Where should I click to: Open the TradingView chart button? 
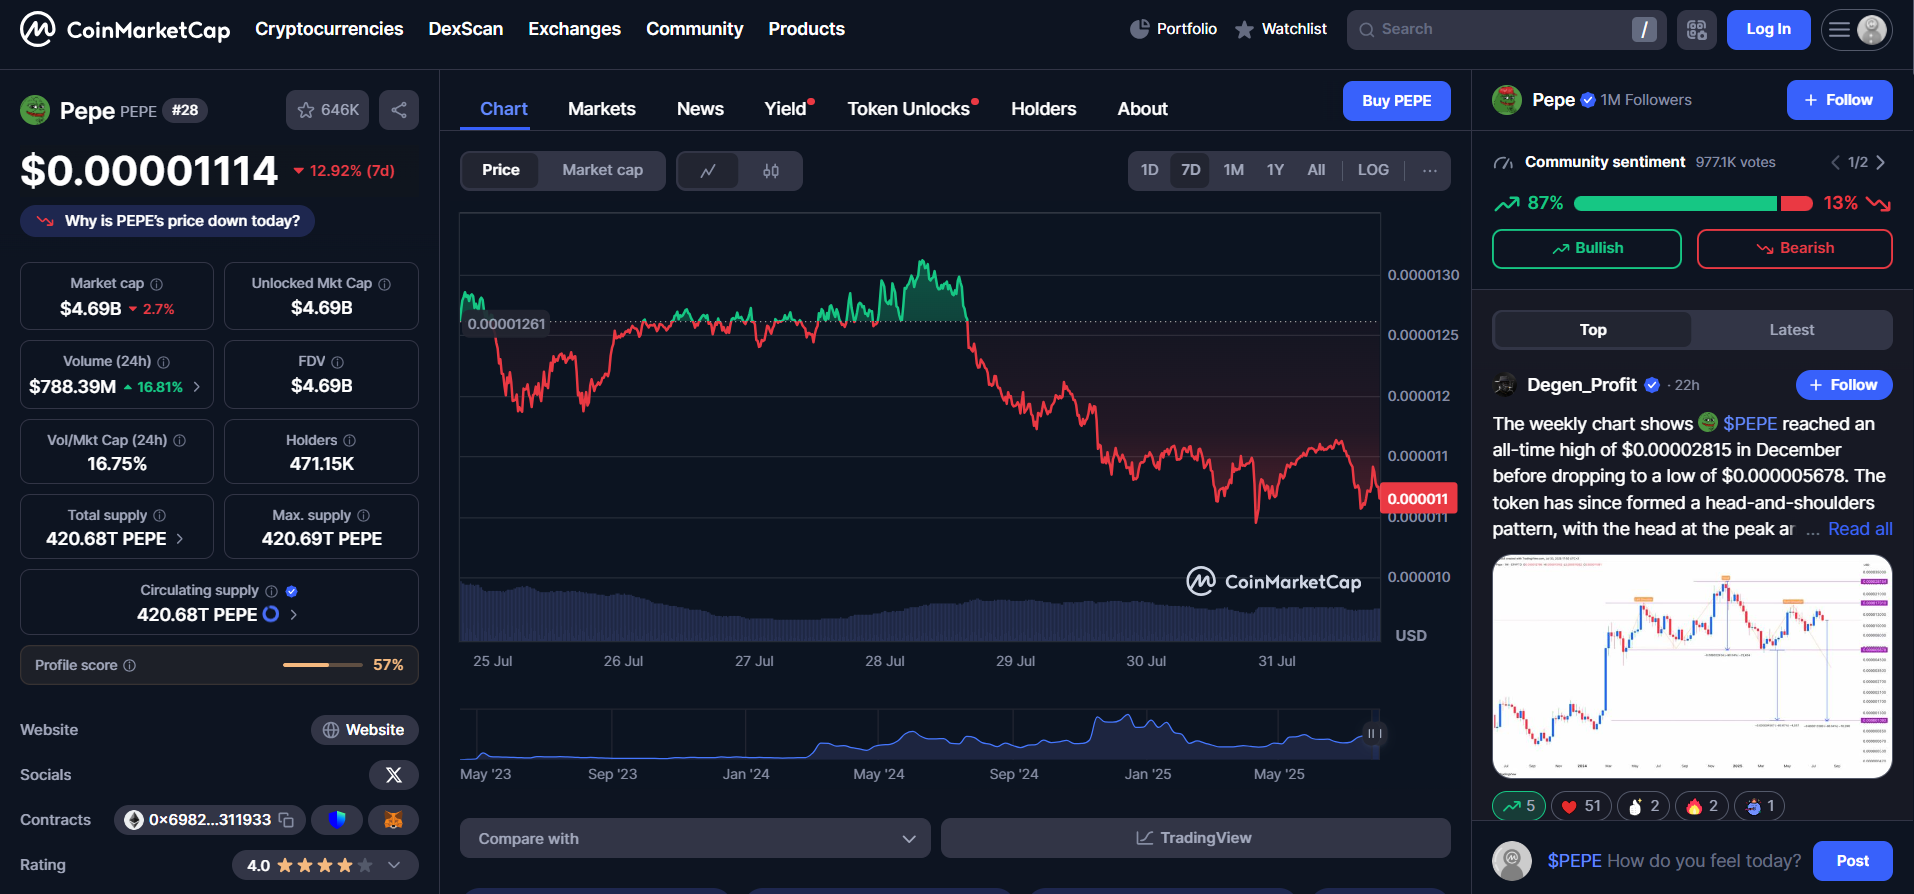pyautogui.click(x=1196, y=838)
